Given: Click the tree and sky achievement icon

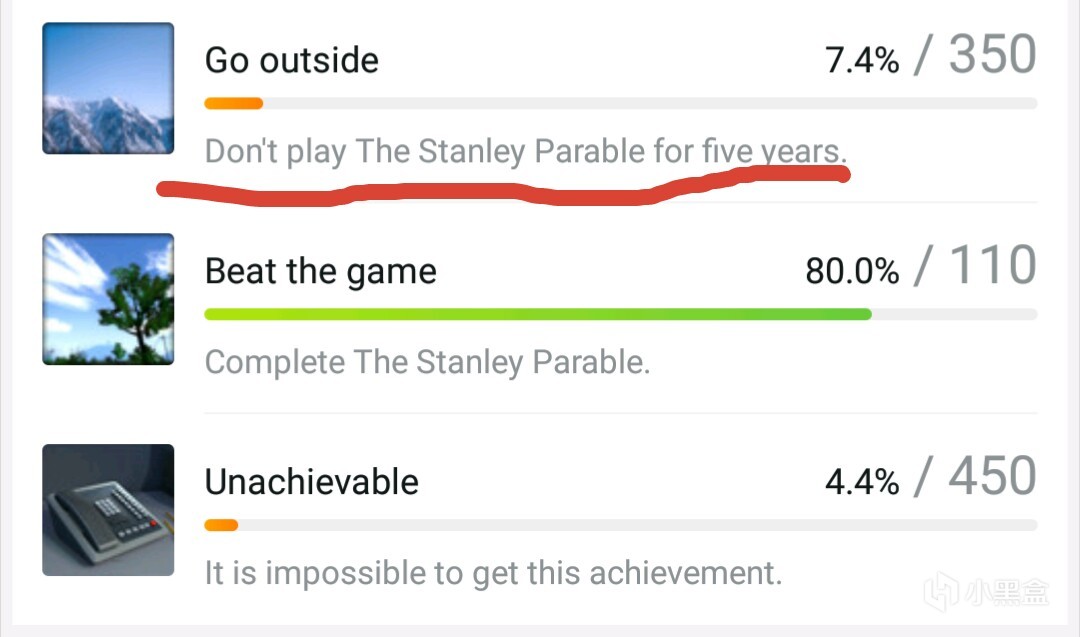Looking at the screenshot, I should click(x=108, y=299).
